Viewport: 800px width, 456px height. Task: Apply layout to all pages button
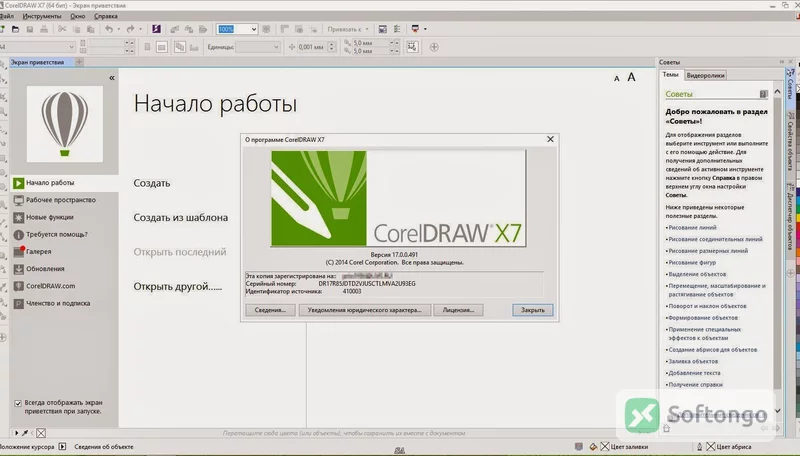coord(180,47)
